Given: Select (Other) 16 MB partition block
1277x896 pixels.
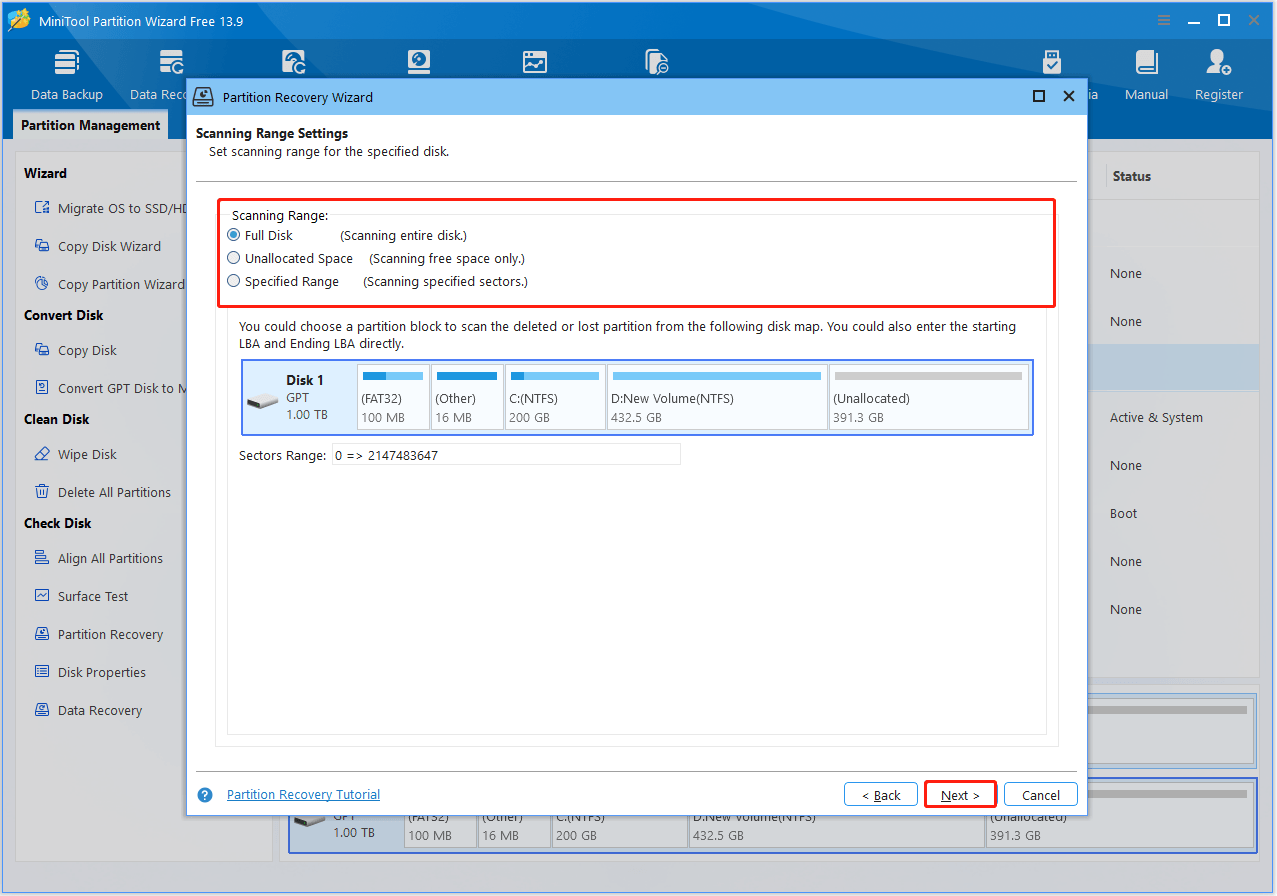Looking at the screenshot, I should click(467, 397).
